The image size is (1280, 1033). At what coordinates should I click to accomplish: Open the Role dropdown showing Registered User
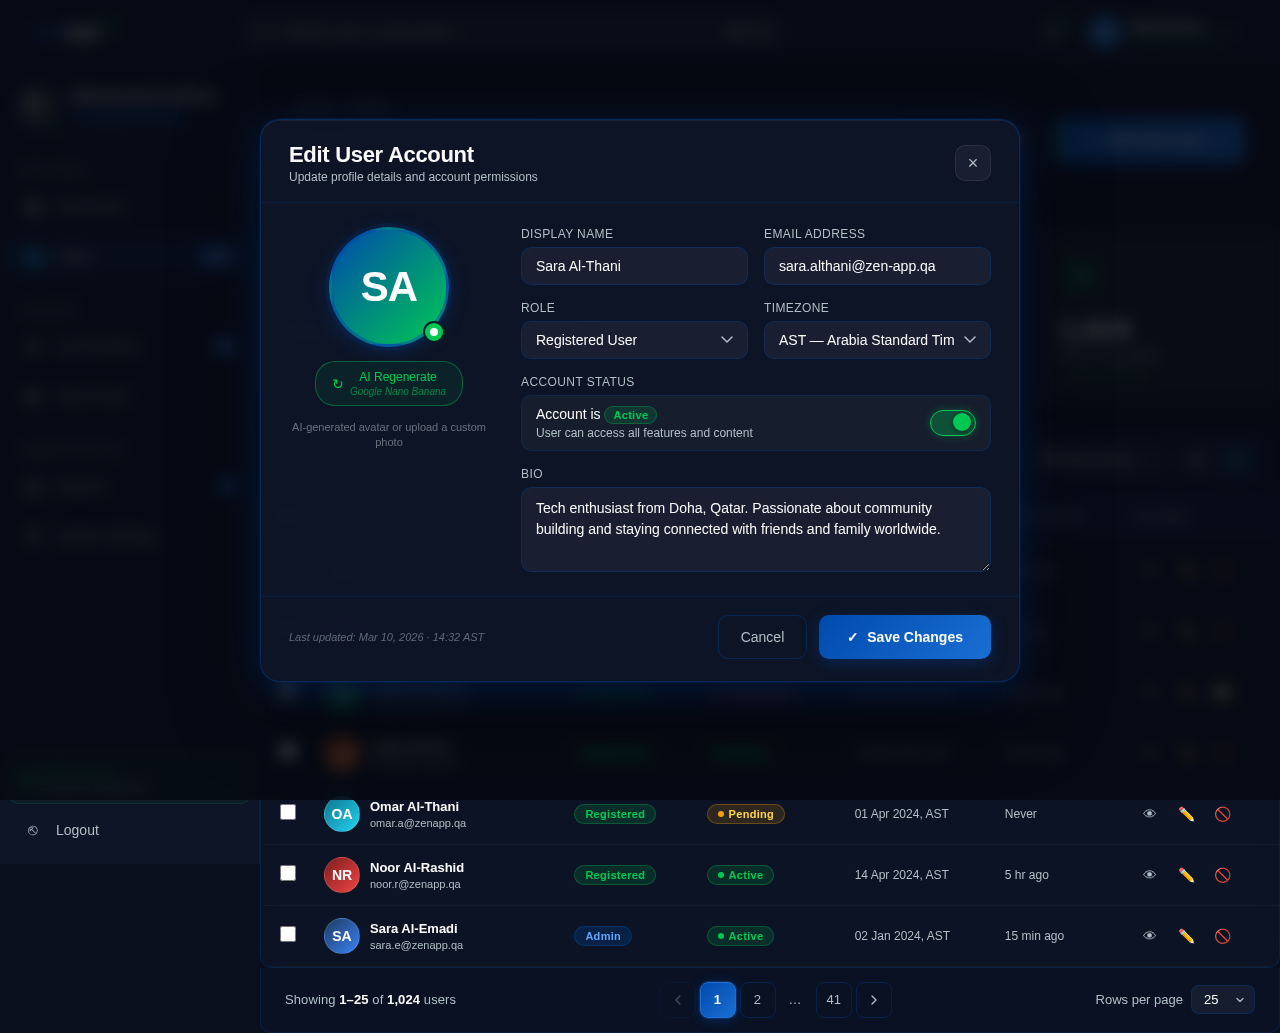coord(634,340)
